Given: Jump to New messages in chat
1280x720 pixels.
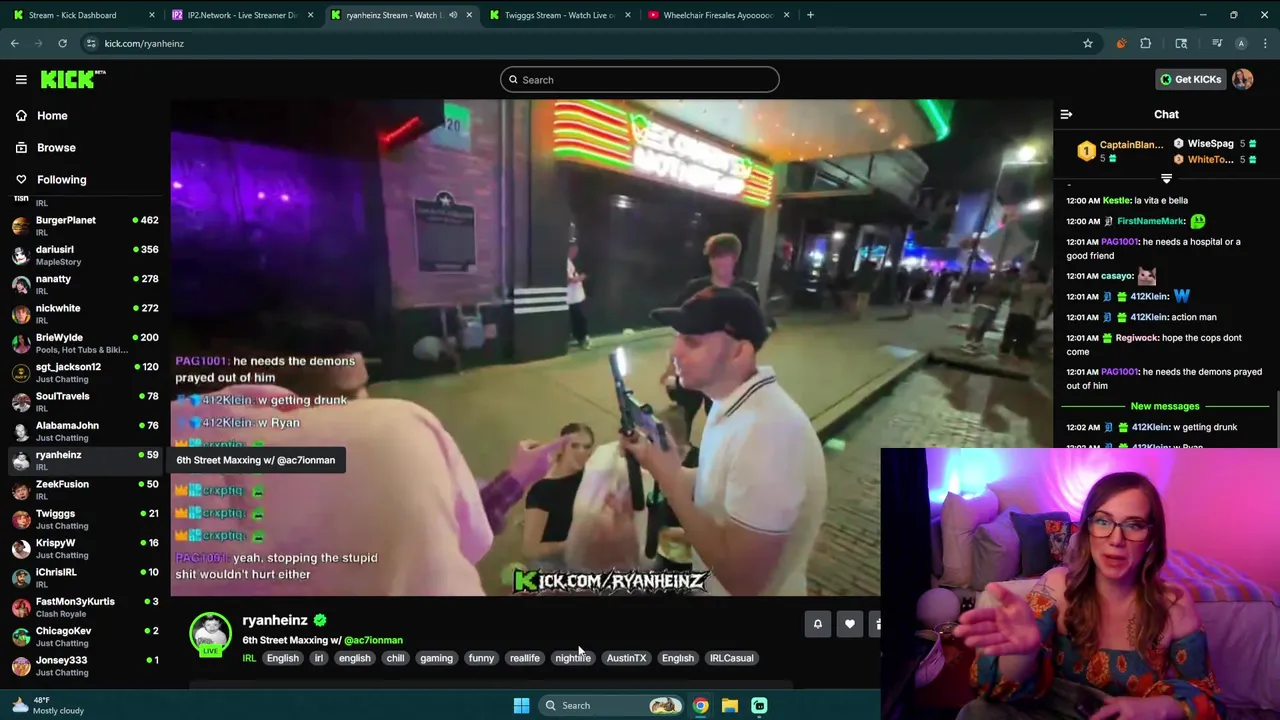Looking at the screenshot, I should tap(1165, 406).
